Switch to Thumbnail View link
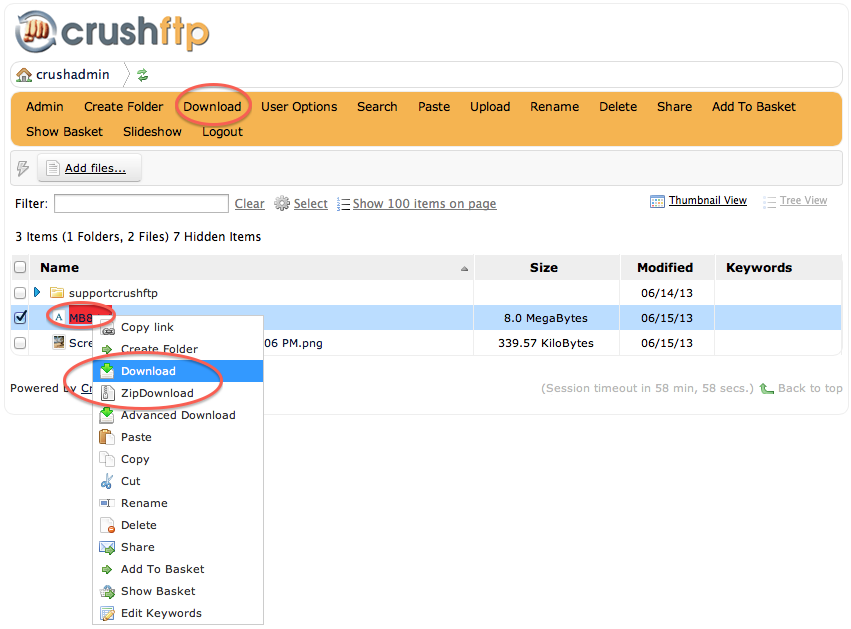851x629 pixels. pos(708,200)
